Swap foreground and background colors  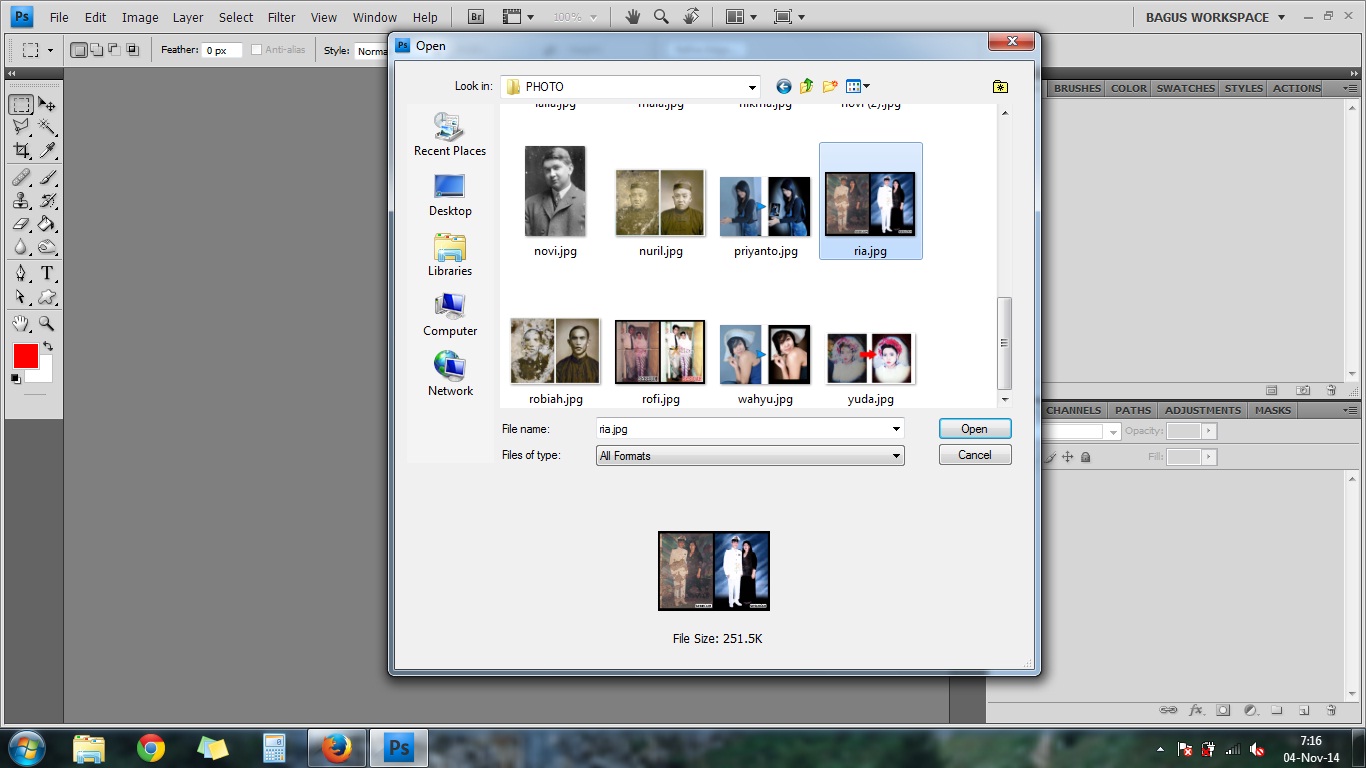[47, 347]
